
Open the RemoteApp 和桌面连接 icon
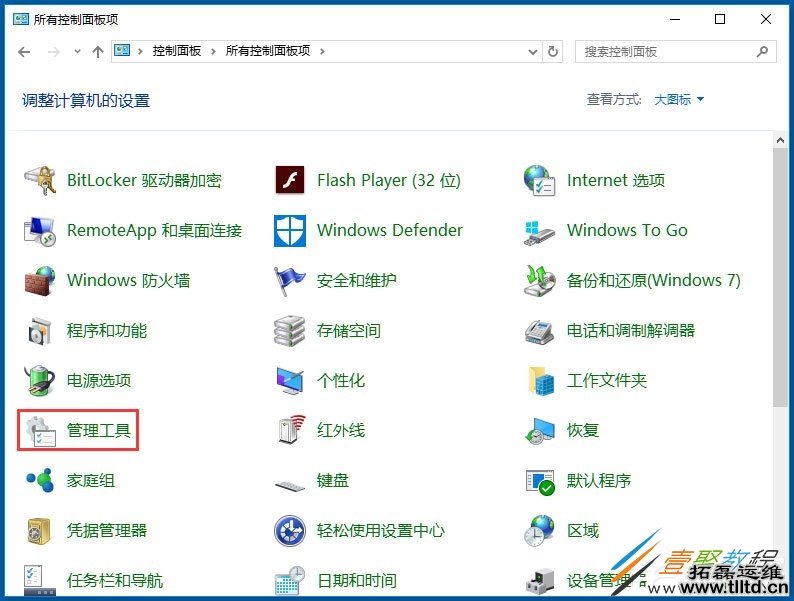click(x=39, y=231)
